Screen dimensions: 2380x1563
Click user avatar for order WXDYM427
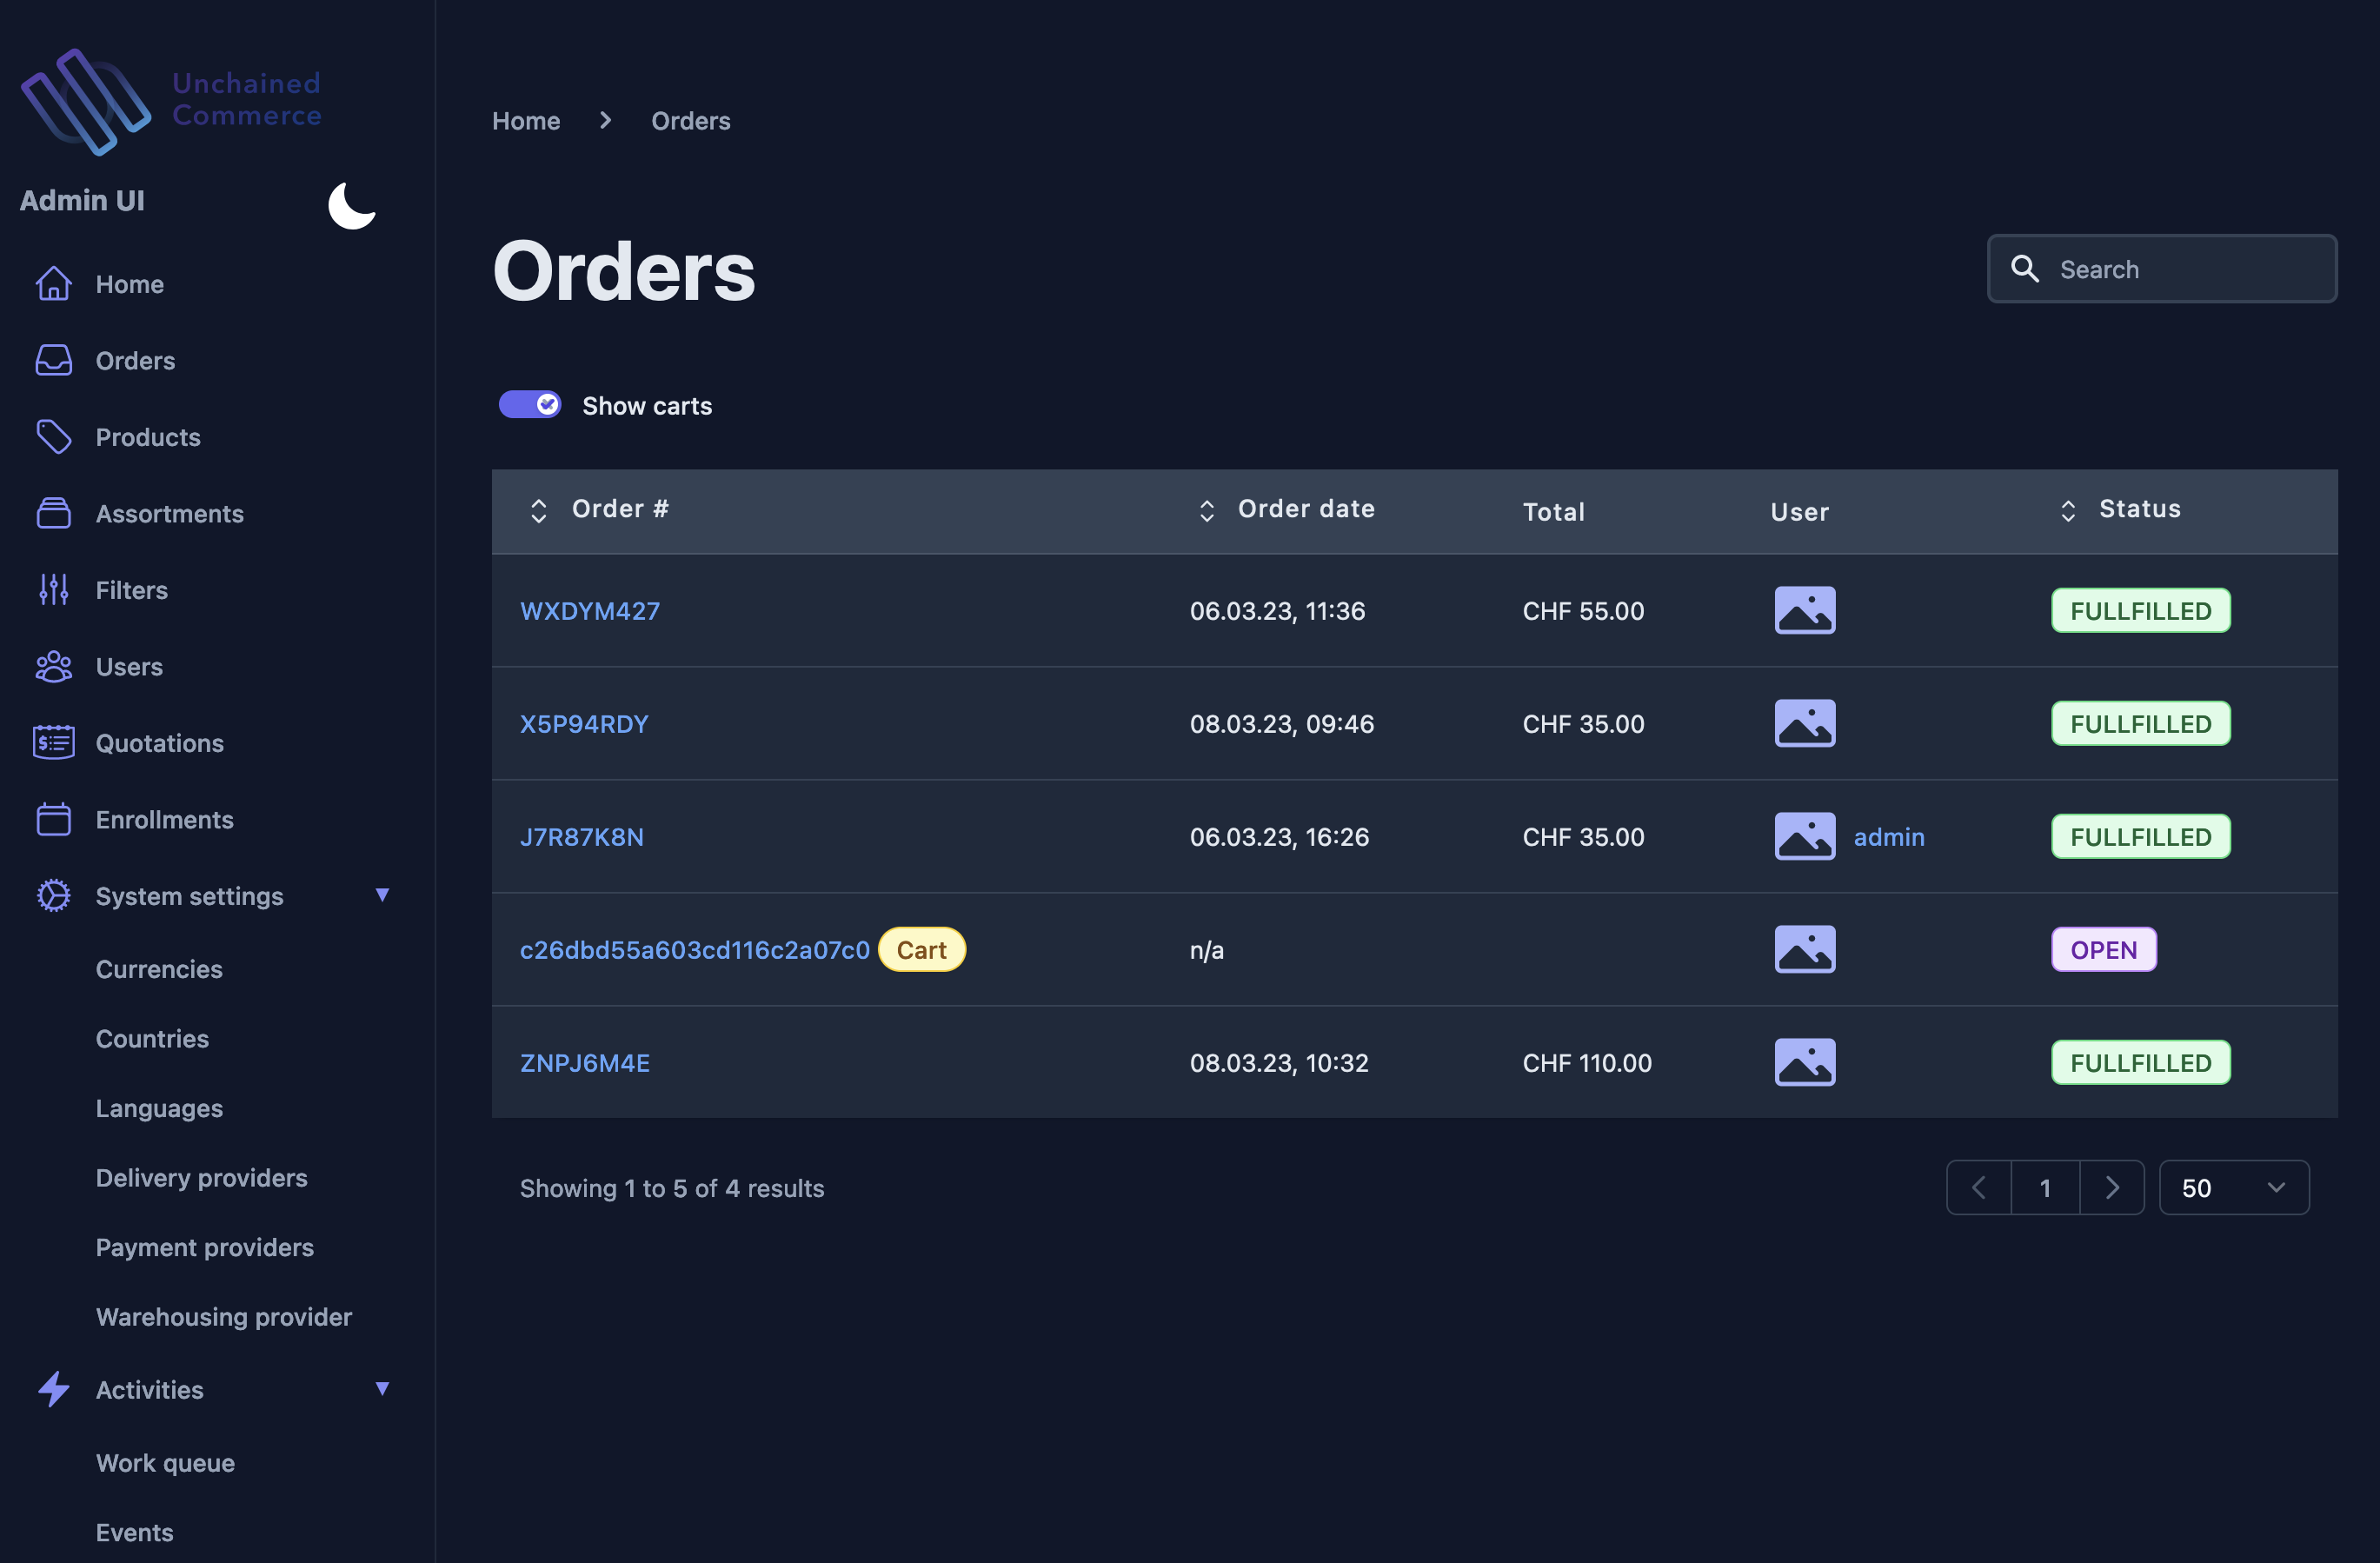[1805, 610]
